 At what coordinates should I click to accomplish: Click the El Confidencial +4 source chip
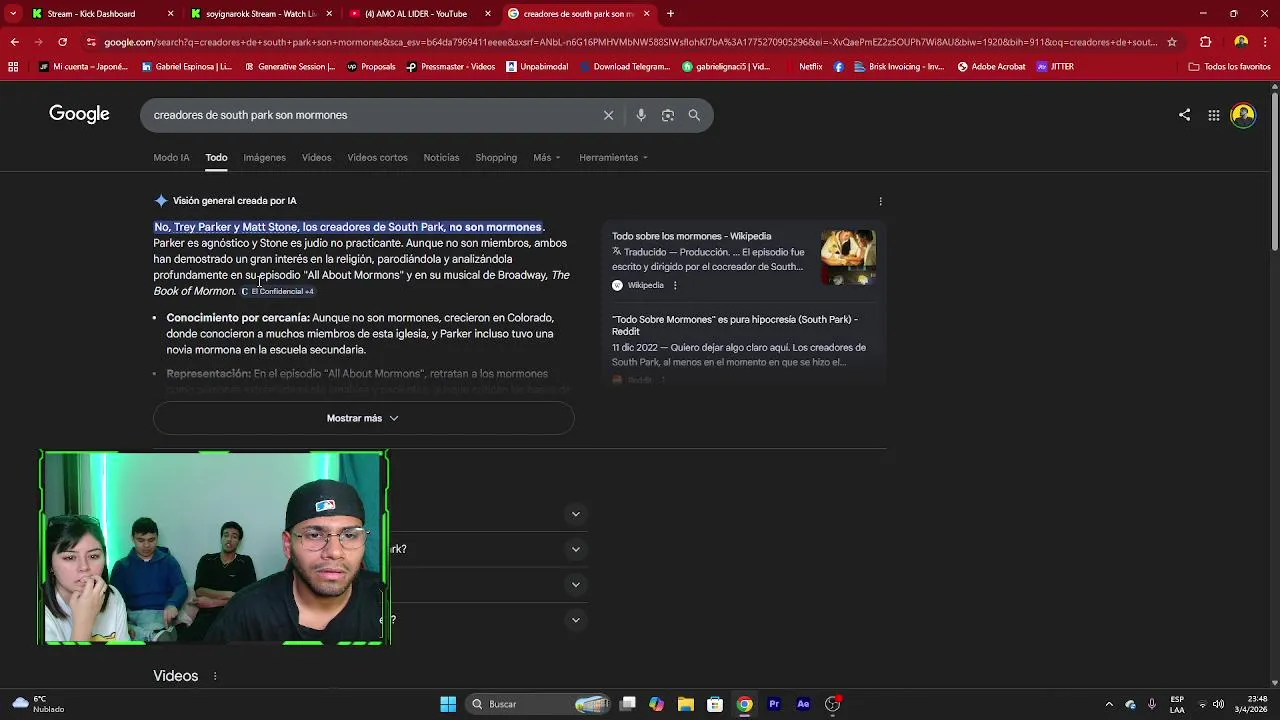click(x=278, y=291)
